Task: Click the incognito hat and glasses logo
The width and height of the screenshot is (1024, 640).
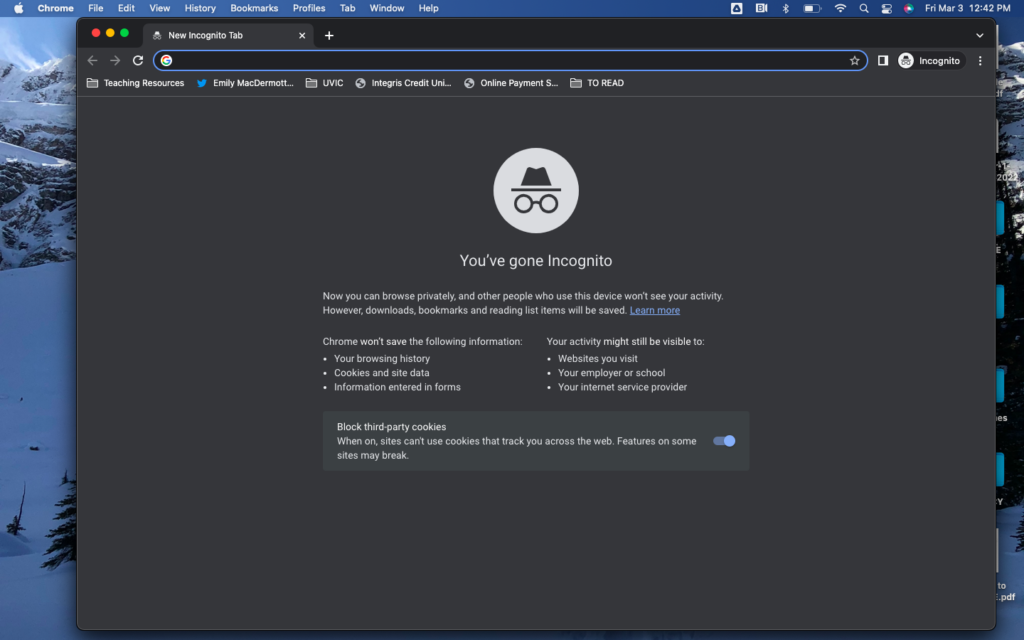Action: click(x=536, y=191)
